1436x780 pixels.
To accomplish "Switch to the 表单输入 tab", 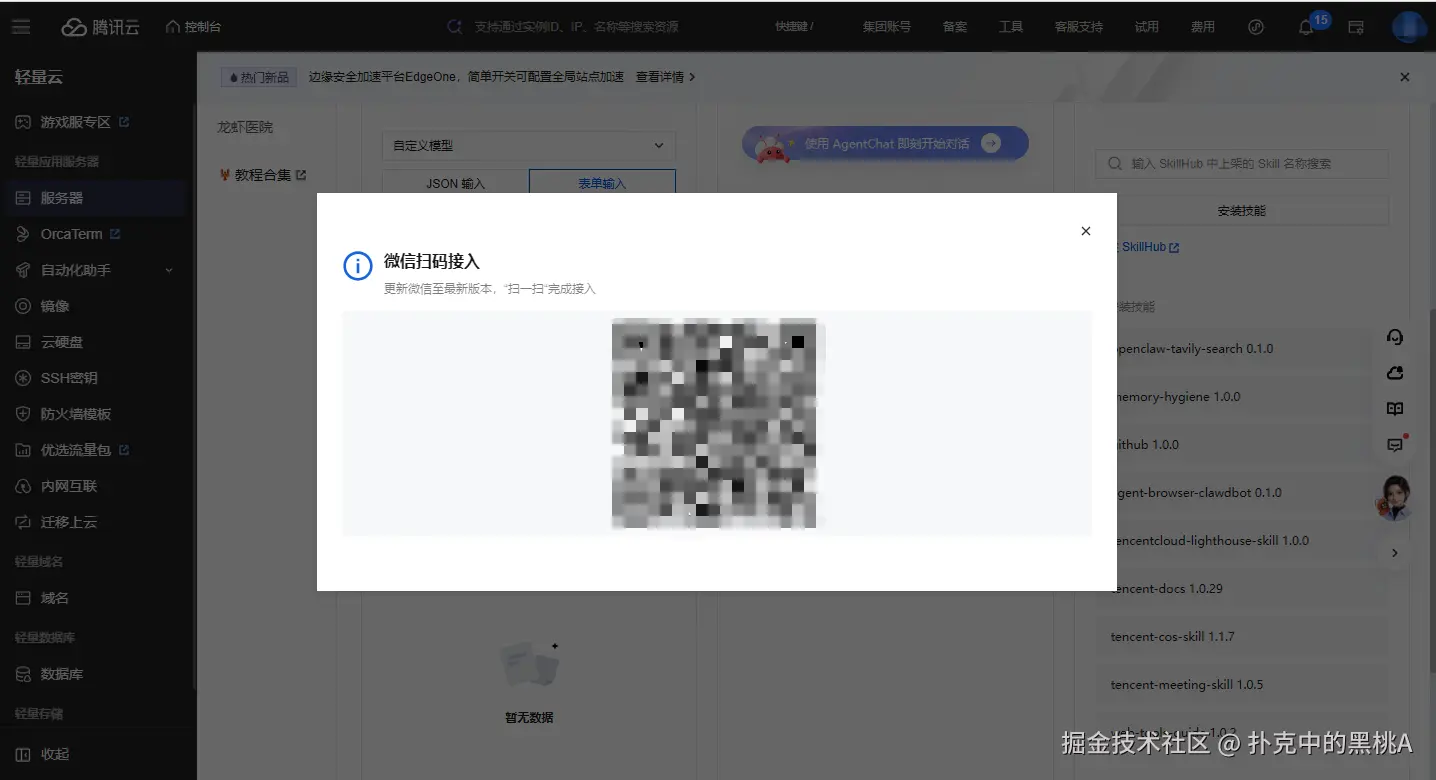I will pyautogui.click(x=602, y=182).
